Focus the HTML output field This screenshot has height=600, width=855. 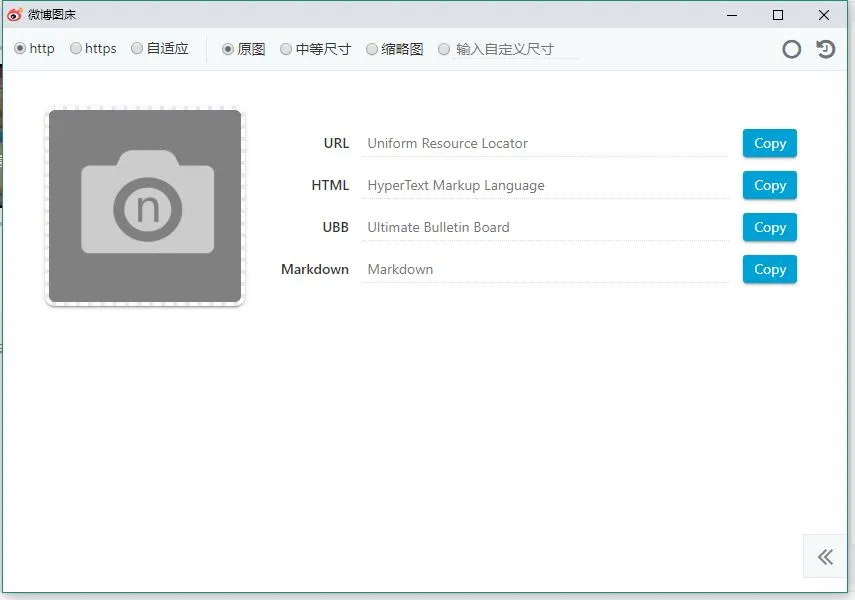click(x=545, y=185)
